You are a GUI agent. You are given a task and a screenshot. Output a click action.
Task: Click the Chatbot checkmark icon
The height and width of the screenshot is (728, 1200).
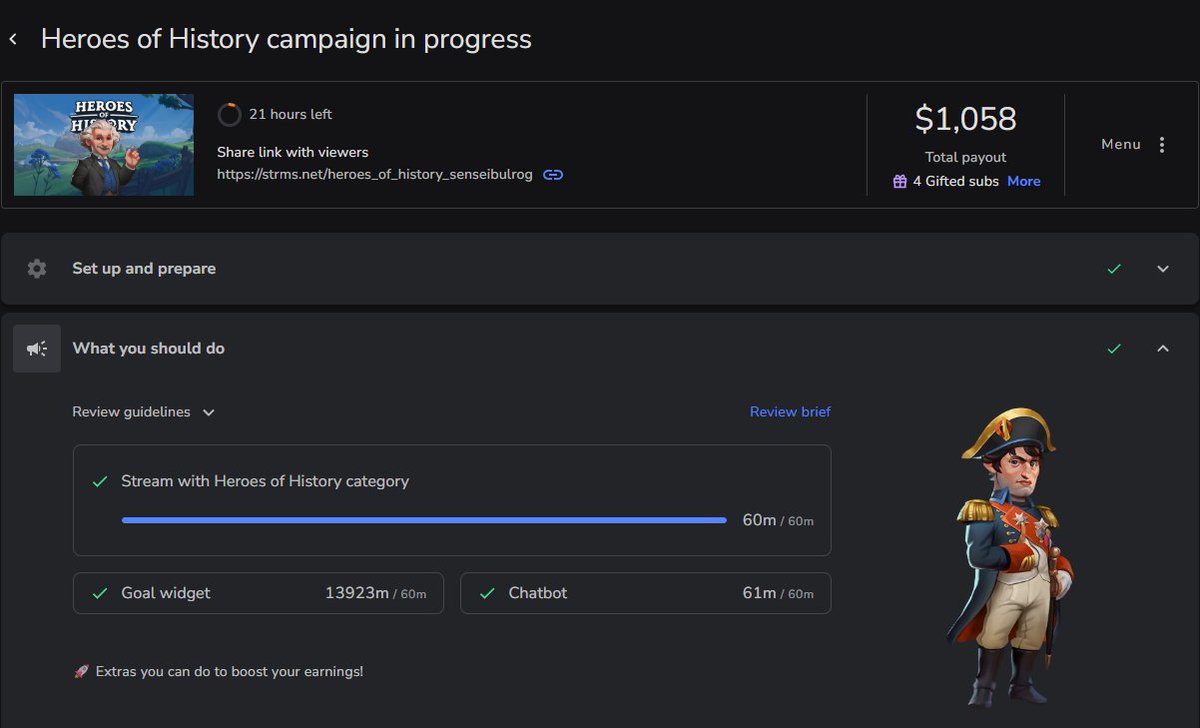(487, 593)
